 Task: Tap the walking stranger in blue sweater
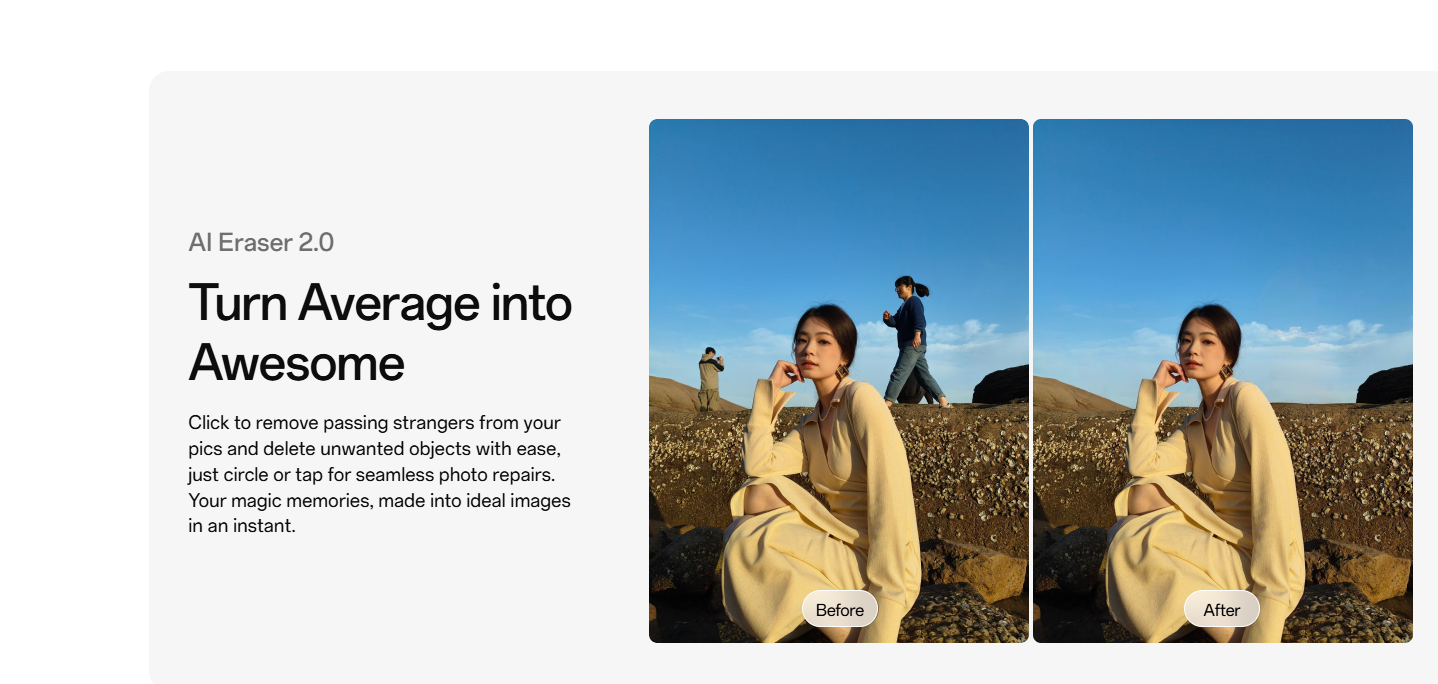tap(910, 340)
